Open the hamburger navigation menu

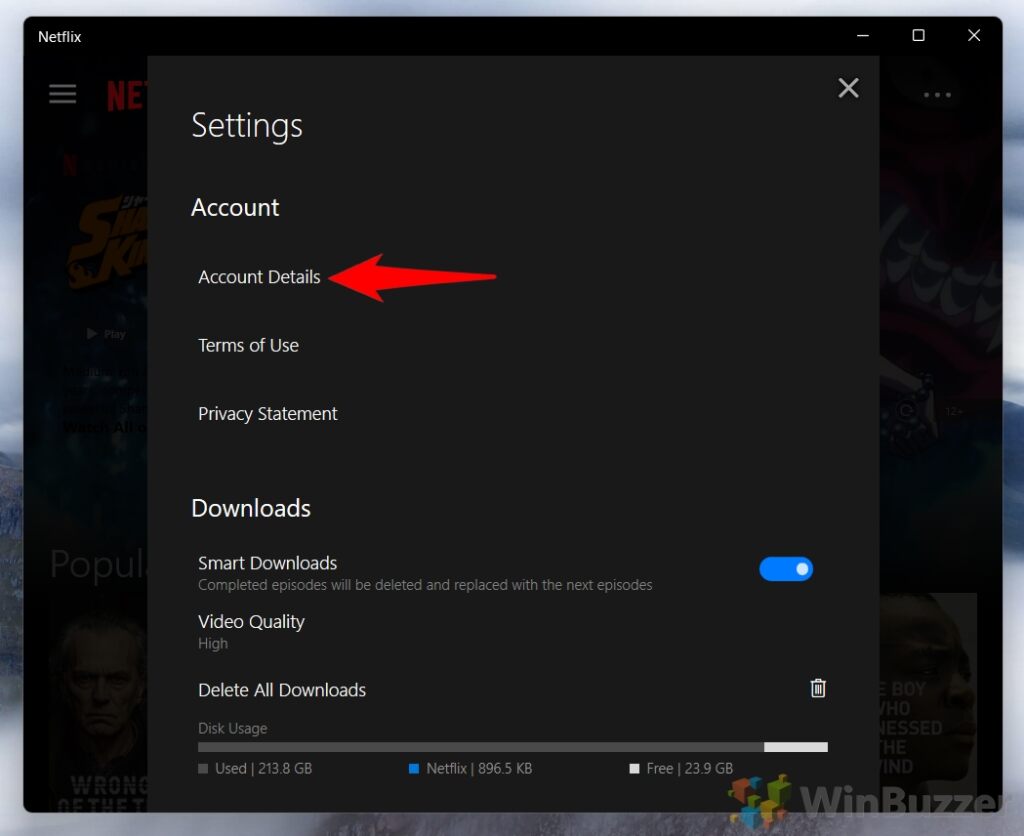pyautogui.click(x=62, y=93)
